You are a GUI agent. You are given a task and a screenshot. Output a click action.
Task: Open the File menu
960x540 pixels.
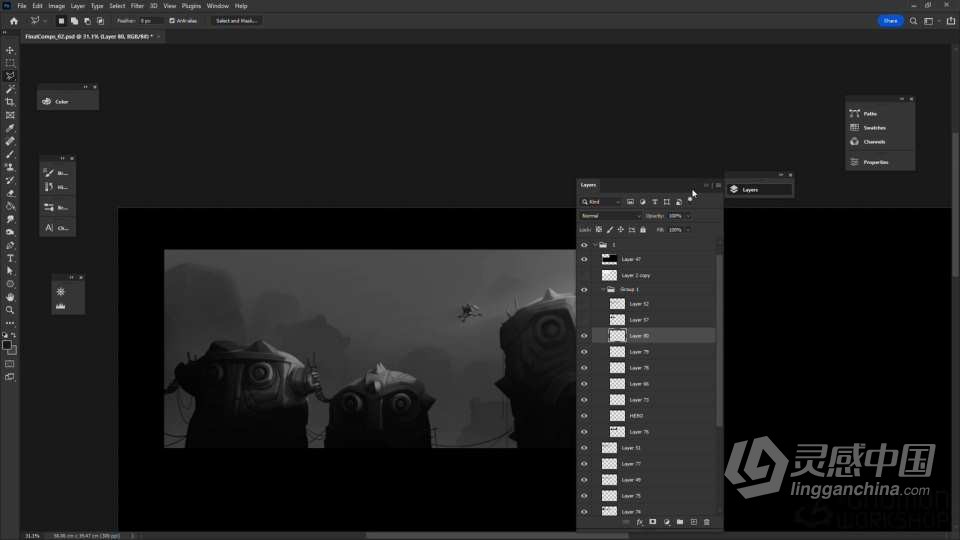pos(21,6)
